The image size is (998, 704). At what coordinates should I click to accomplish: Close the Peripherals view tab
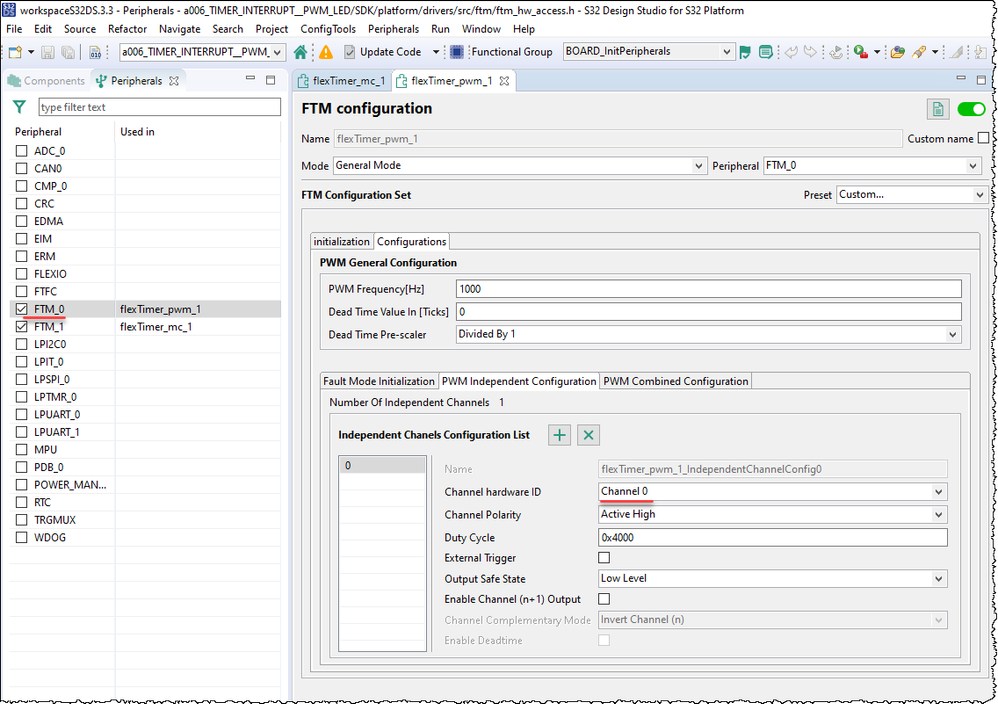(174, 81)
